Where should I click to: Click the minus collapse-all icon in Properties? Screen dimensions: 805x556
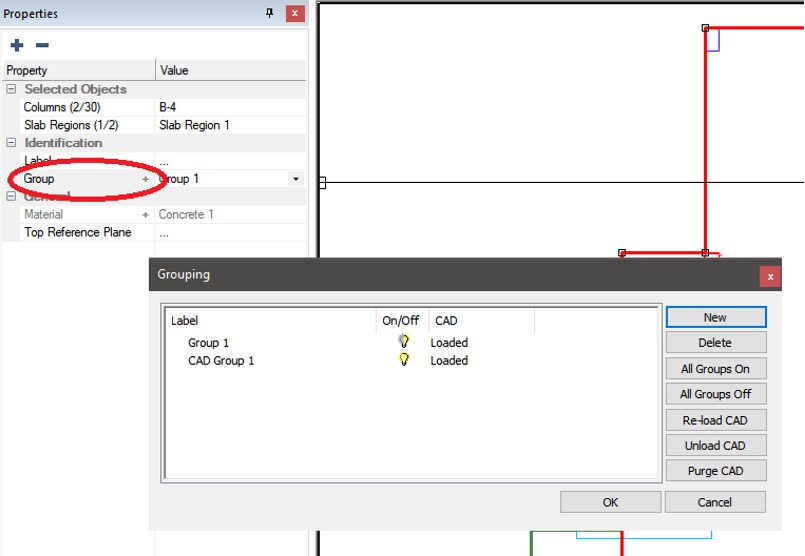click(x=42, y=45)
